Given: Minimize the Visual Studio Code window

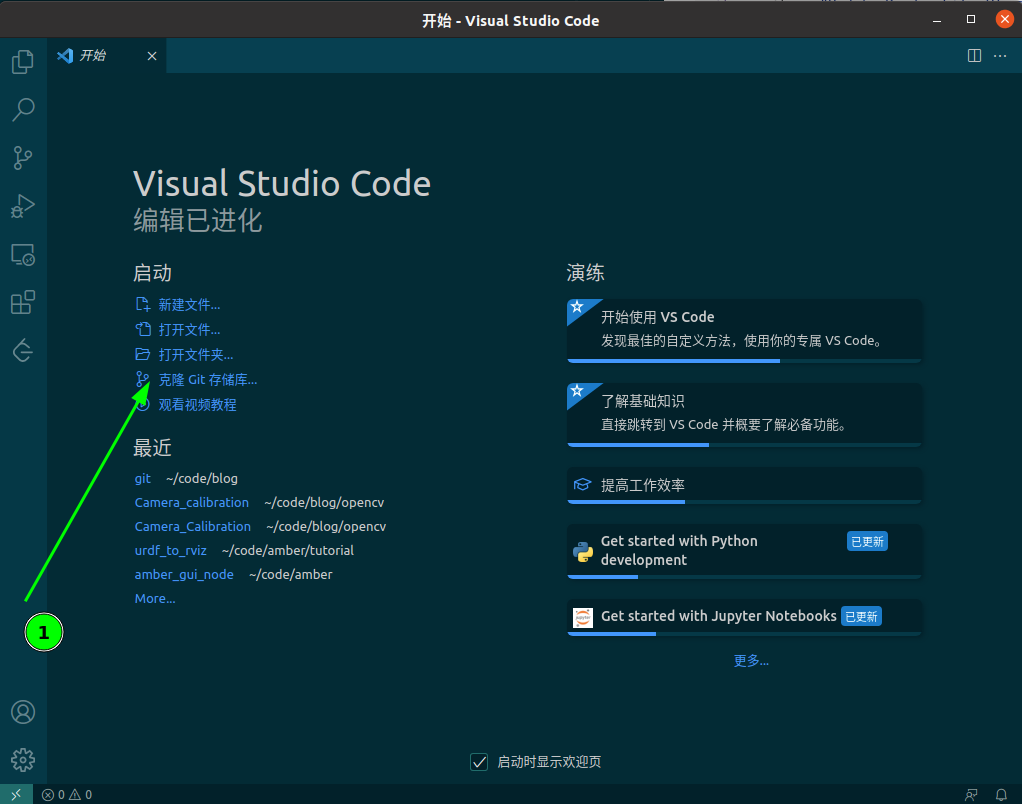Looking at the screenshot, I should click(x=937, y=20).
